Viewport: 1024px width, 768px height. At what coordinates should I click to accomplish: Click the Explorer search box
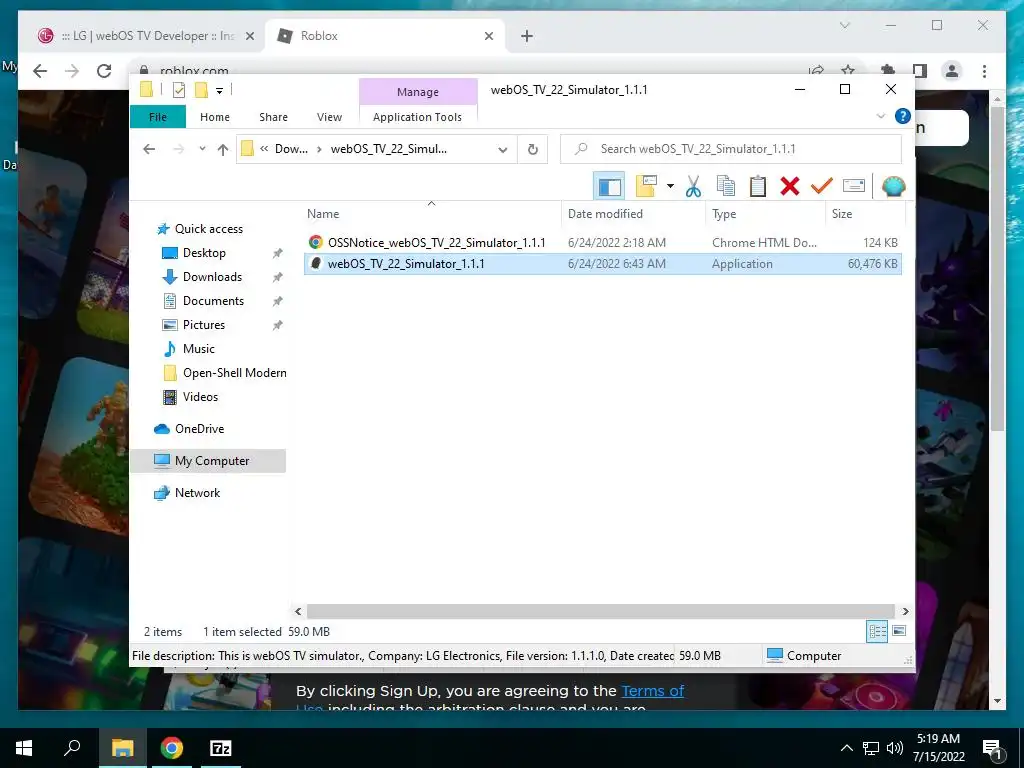click(731, 149)
